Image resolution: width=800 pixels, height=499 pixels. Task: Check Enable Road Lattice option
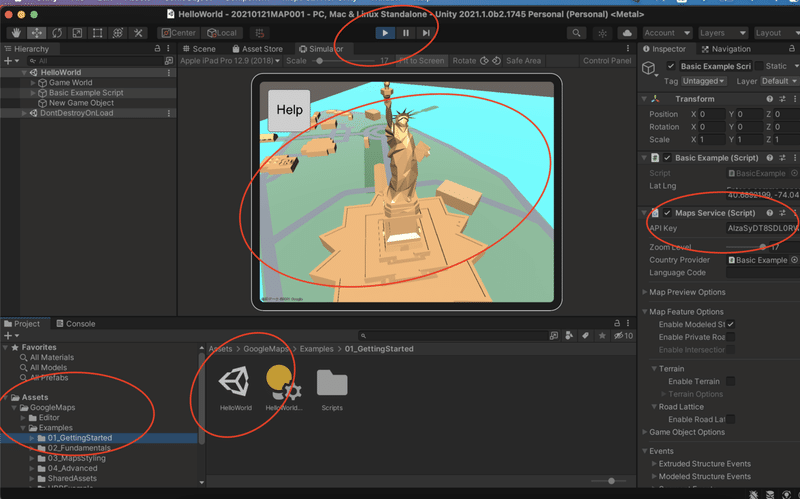pyautogui.click(x=731, y=419)
